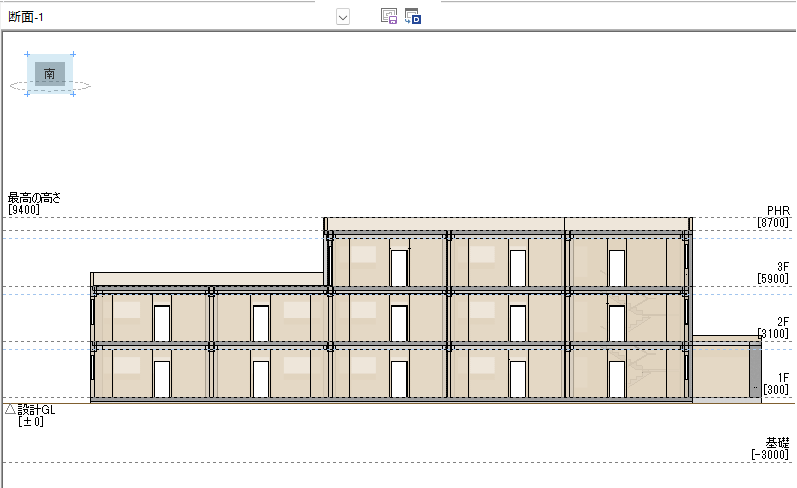Open the section view name dropdown arrow

[x=343, y=17]
